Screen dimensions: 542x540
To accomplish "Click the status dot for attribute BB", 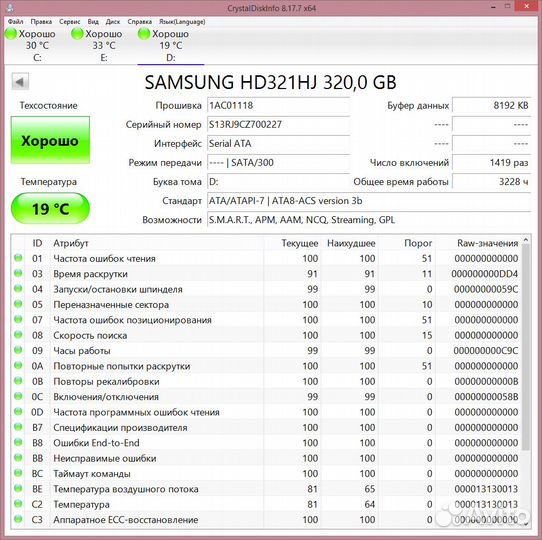I will pyautogui.click(x=18, y=458).
